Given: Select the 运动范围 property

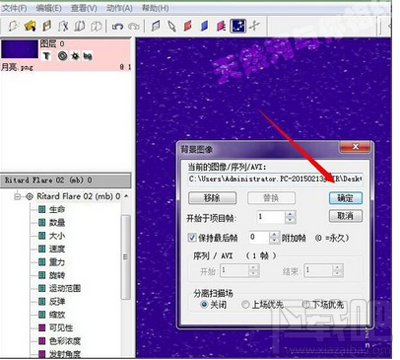Looking at the screenshot, I should [65, 288].
